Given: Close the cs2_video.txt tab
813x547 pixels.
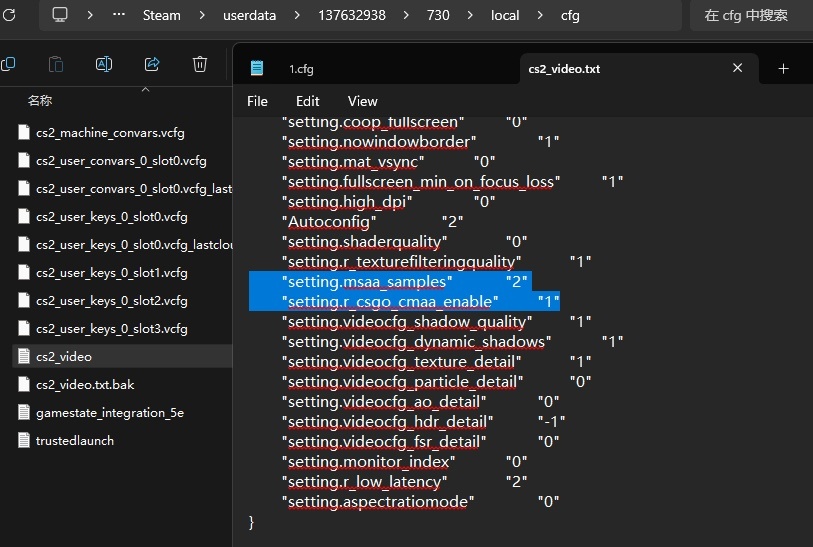Looking at the screenshot, I should pyautogui.click(x=737, y=68).
